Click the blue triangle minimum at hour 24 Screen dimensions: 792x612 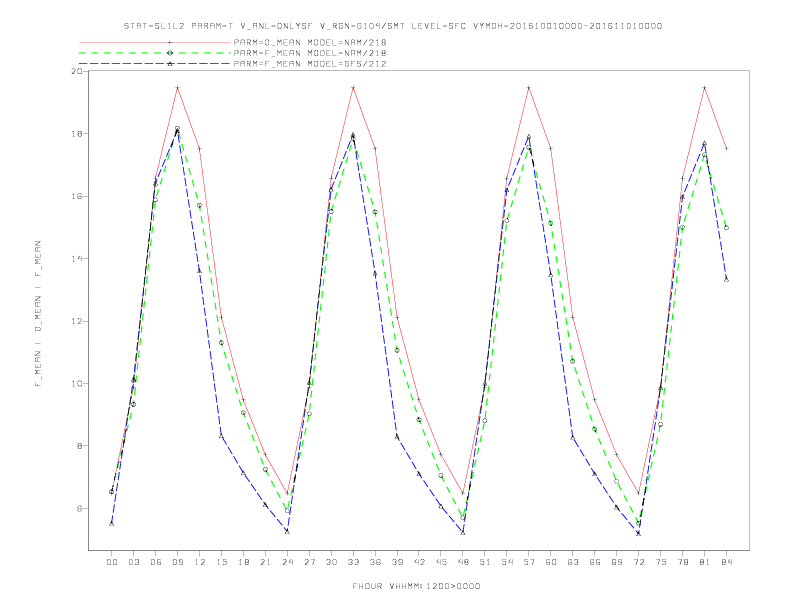tap(287, 531)
